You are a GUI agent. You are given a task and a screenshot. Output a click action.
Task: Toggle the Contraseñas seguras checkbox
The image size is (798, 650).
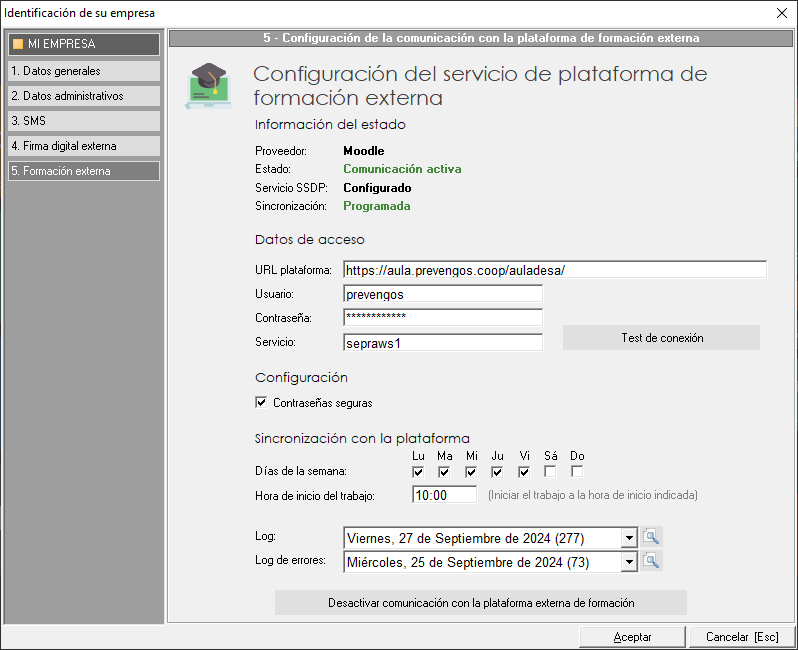tap(262, 403)
